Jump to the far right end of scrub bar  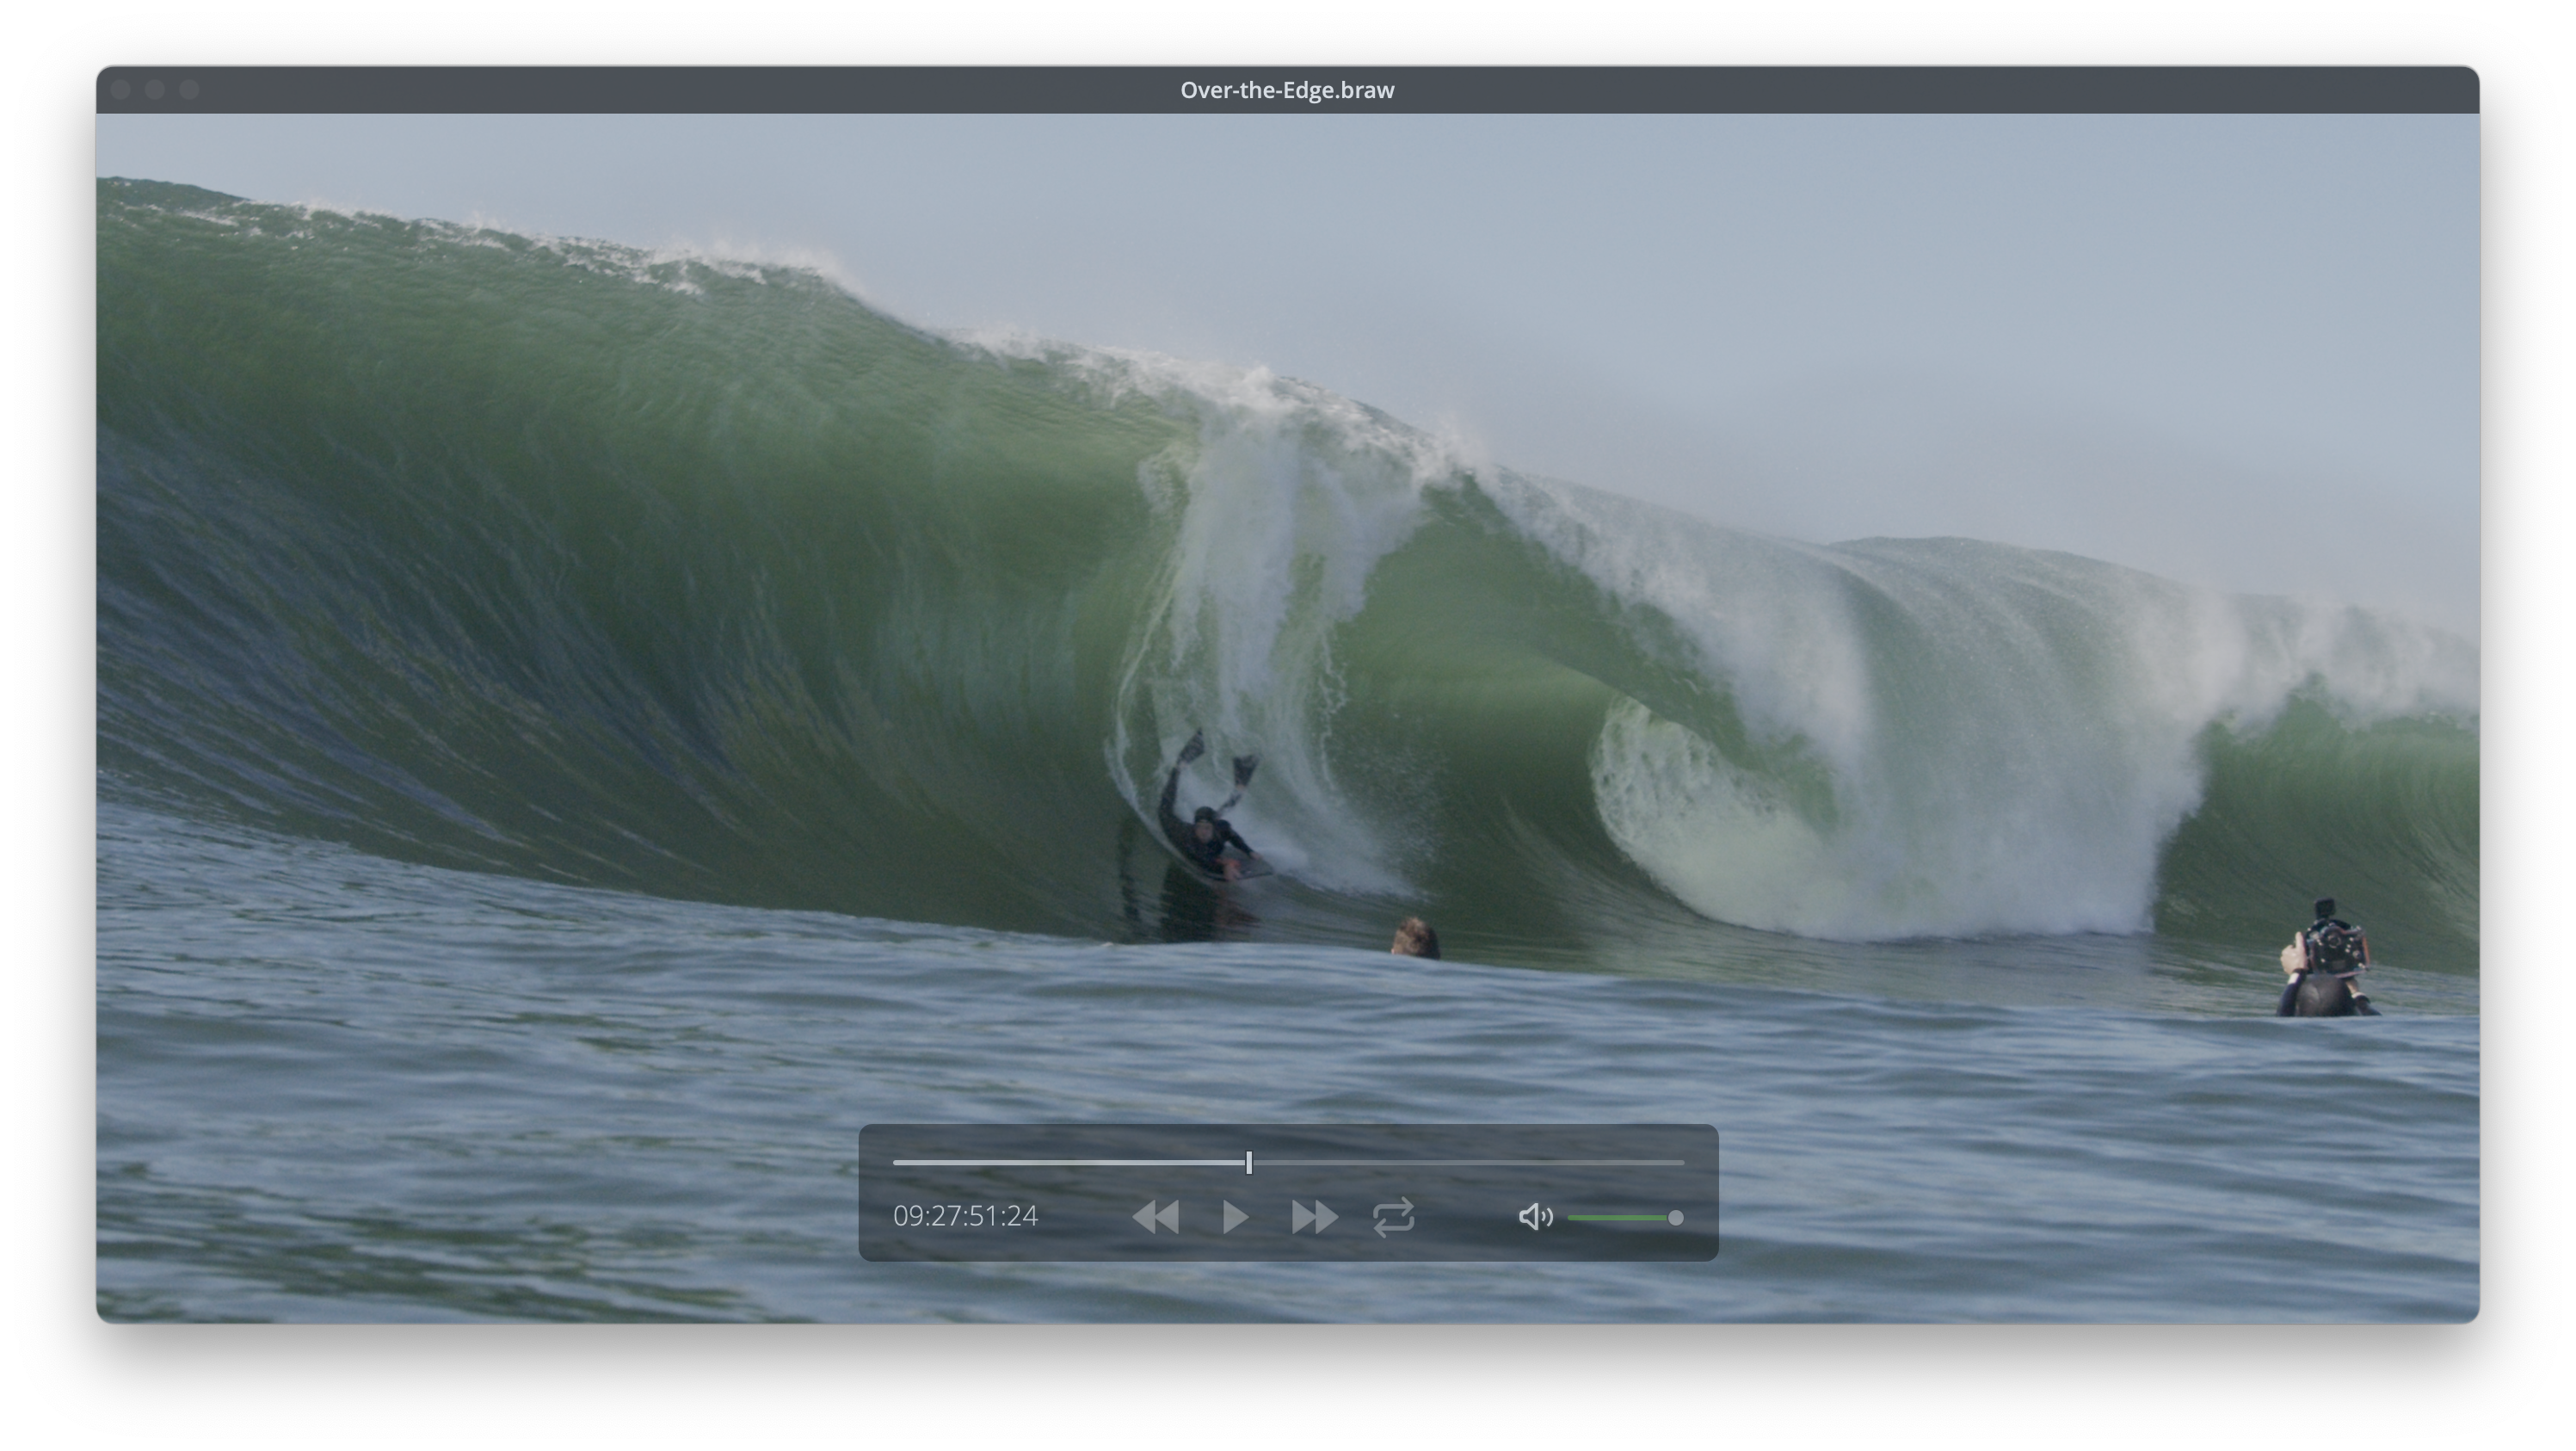[1682, 1162]
